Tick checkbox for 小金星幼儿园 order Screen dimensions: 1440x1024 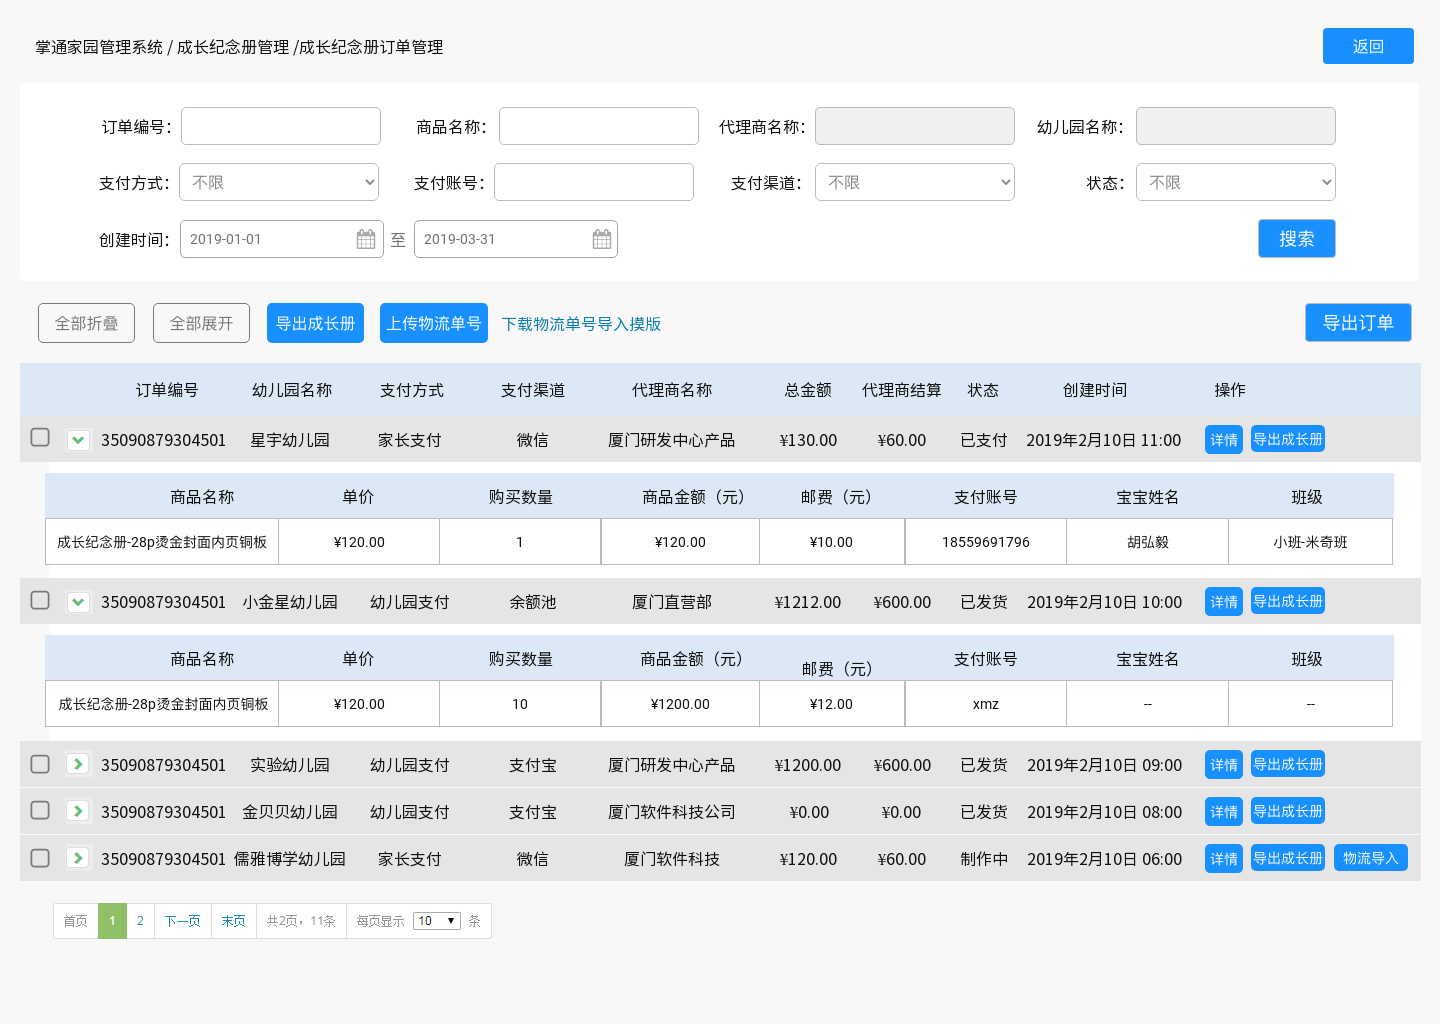coord(40,600)
